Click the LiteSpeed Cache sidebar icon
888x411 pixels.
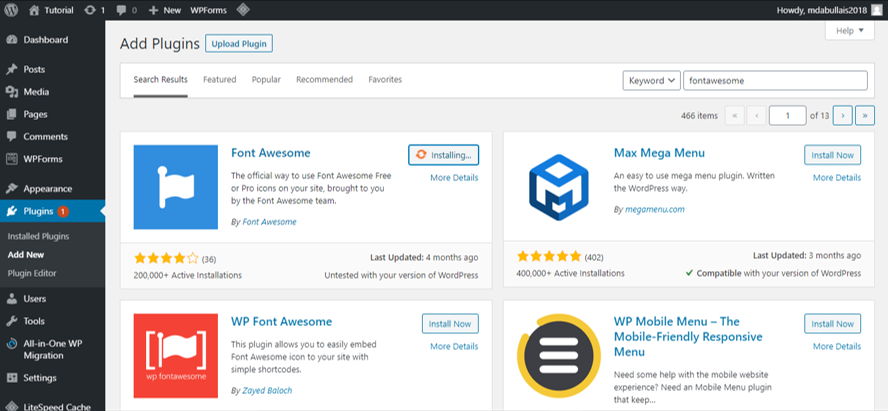coord(12,406)
